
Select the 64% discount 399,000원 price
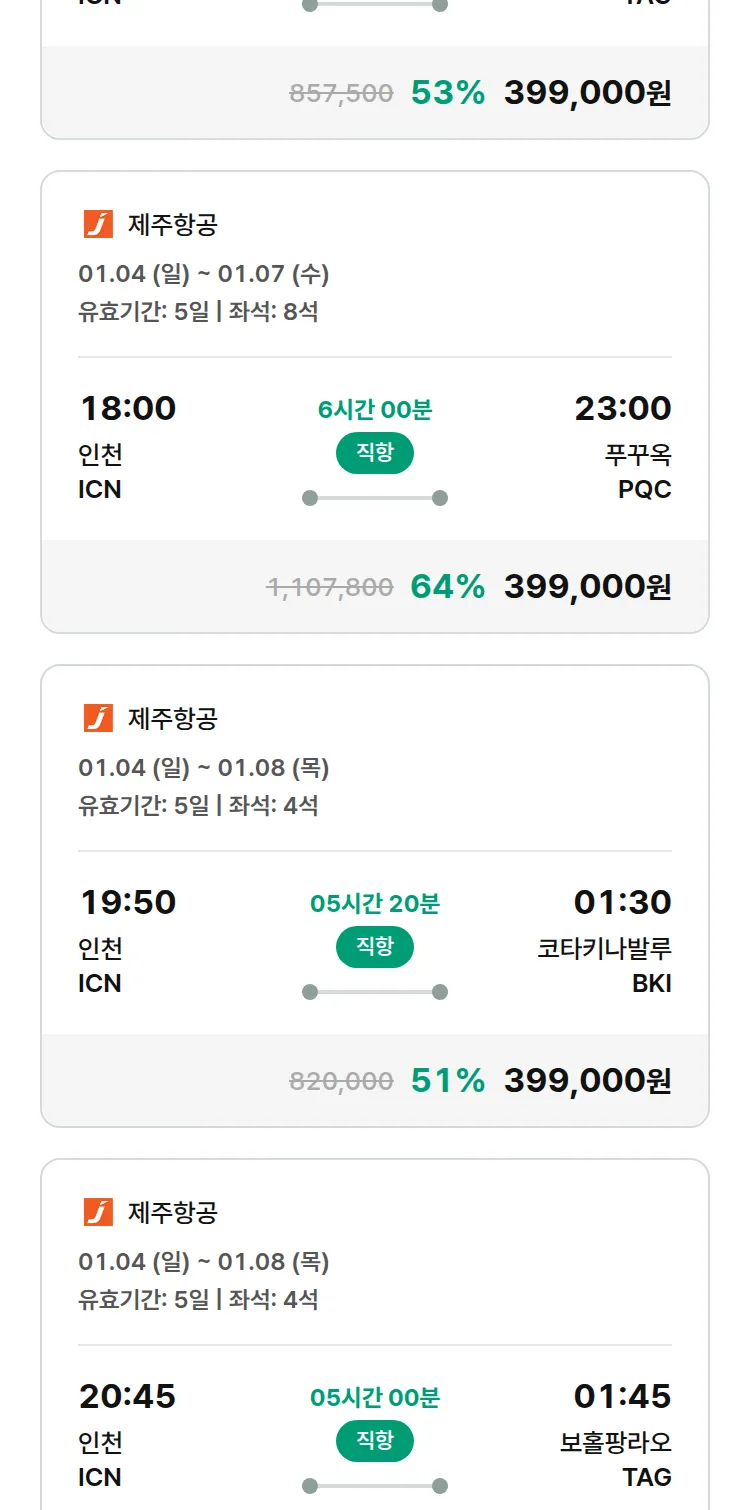point(587,586)
